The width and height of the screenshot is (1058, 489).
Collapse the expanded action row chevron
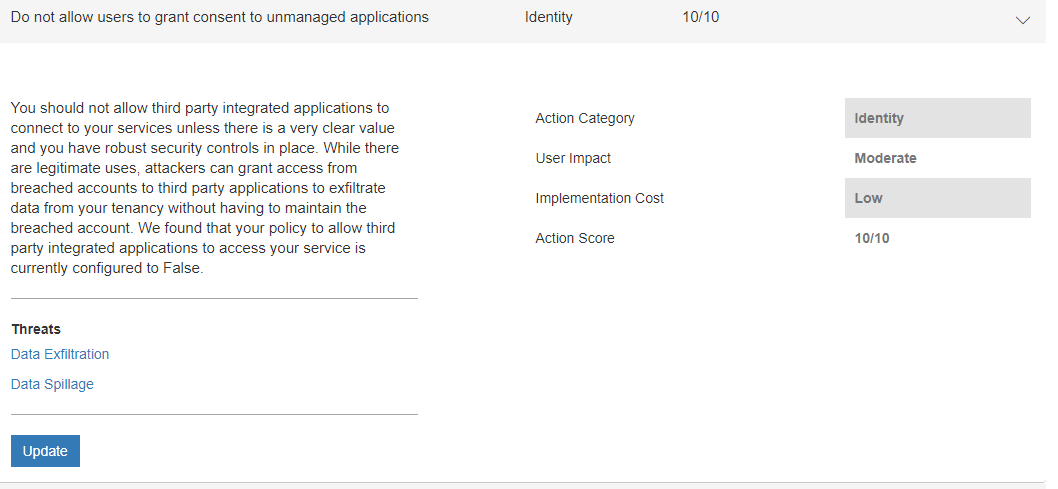click(1022, 20)
